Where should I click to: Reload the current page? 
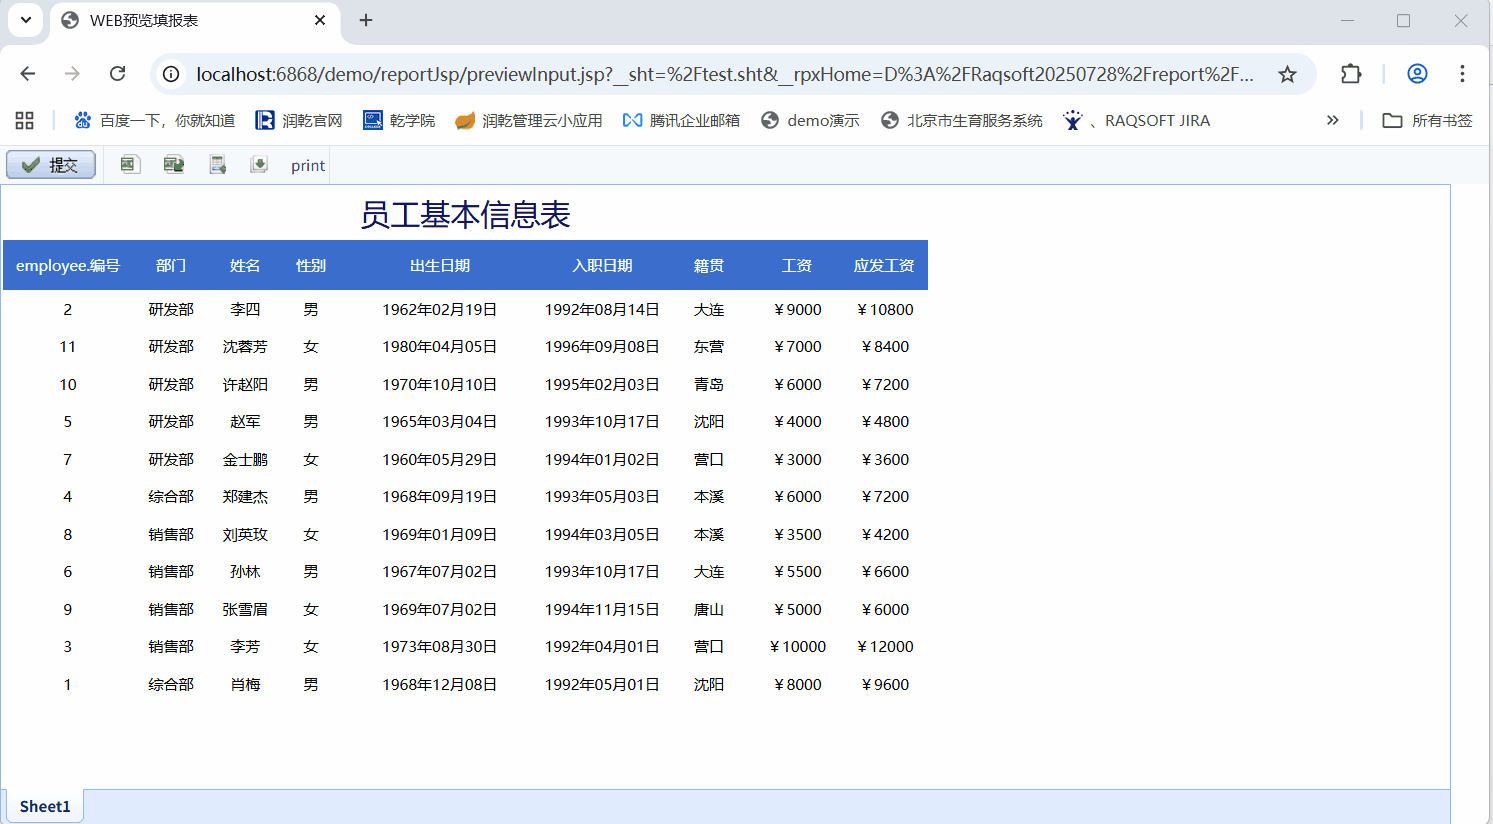click(x=118, y=74)
